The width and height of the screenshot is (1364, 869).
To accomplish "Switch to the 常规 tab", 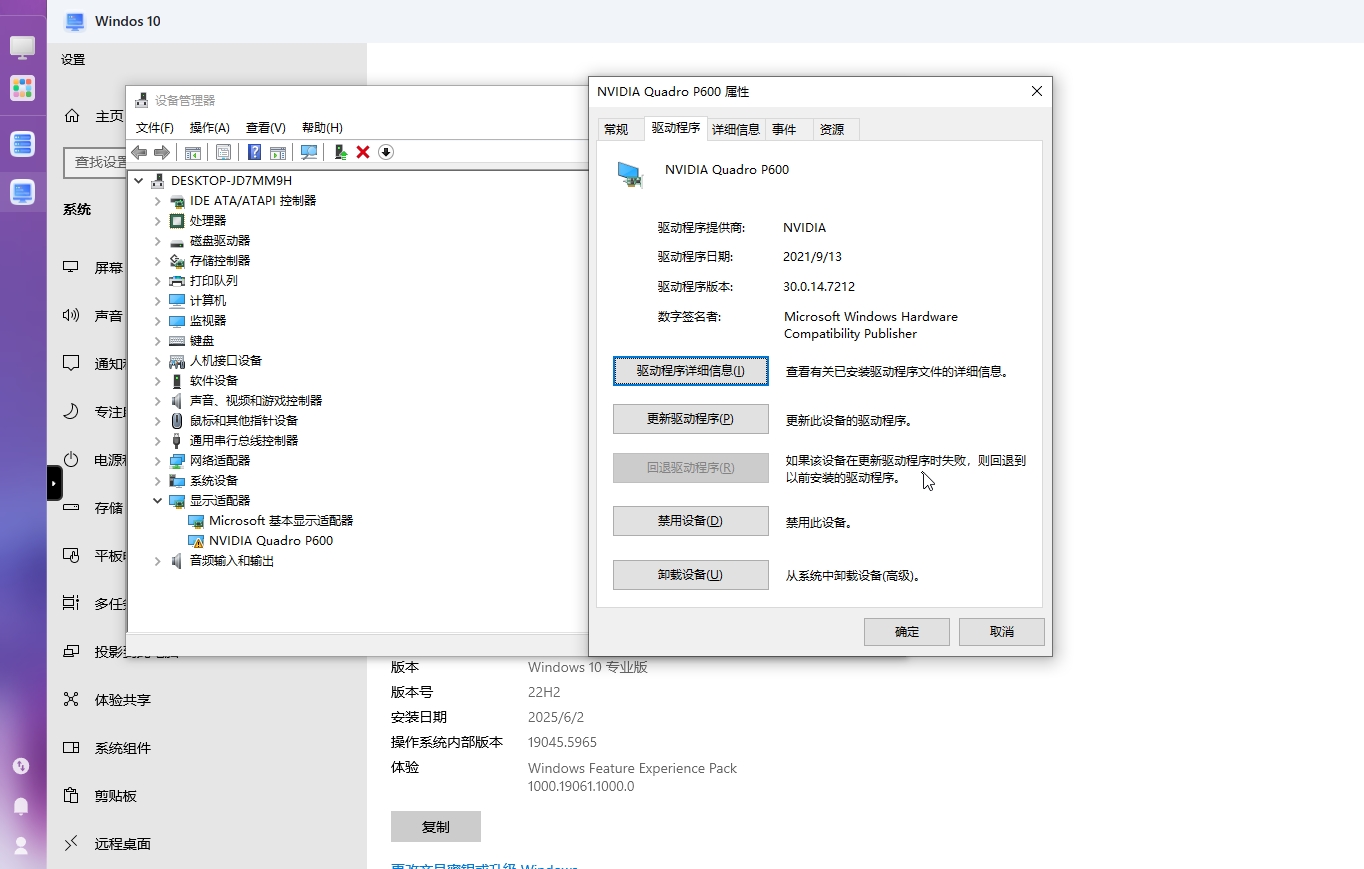I will (x=616, y=129).
